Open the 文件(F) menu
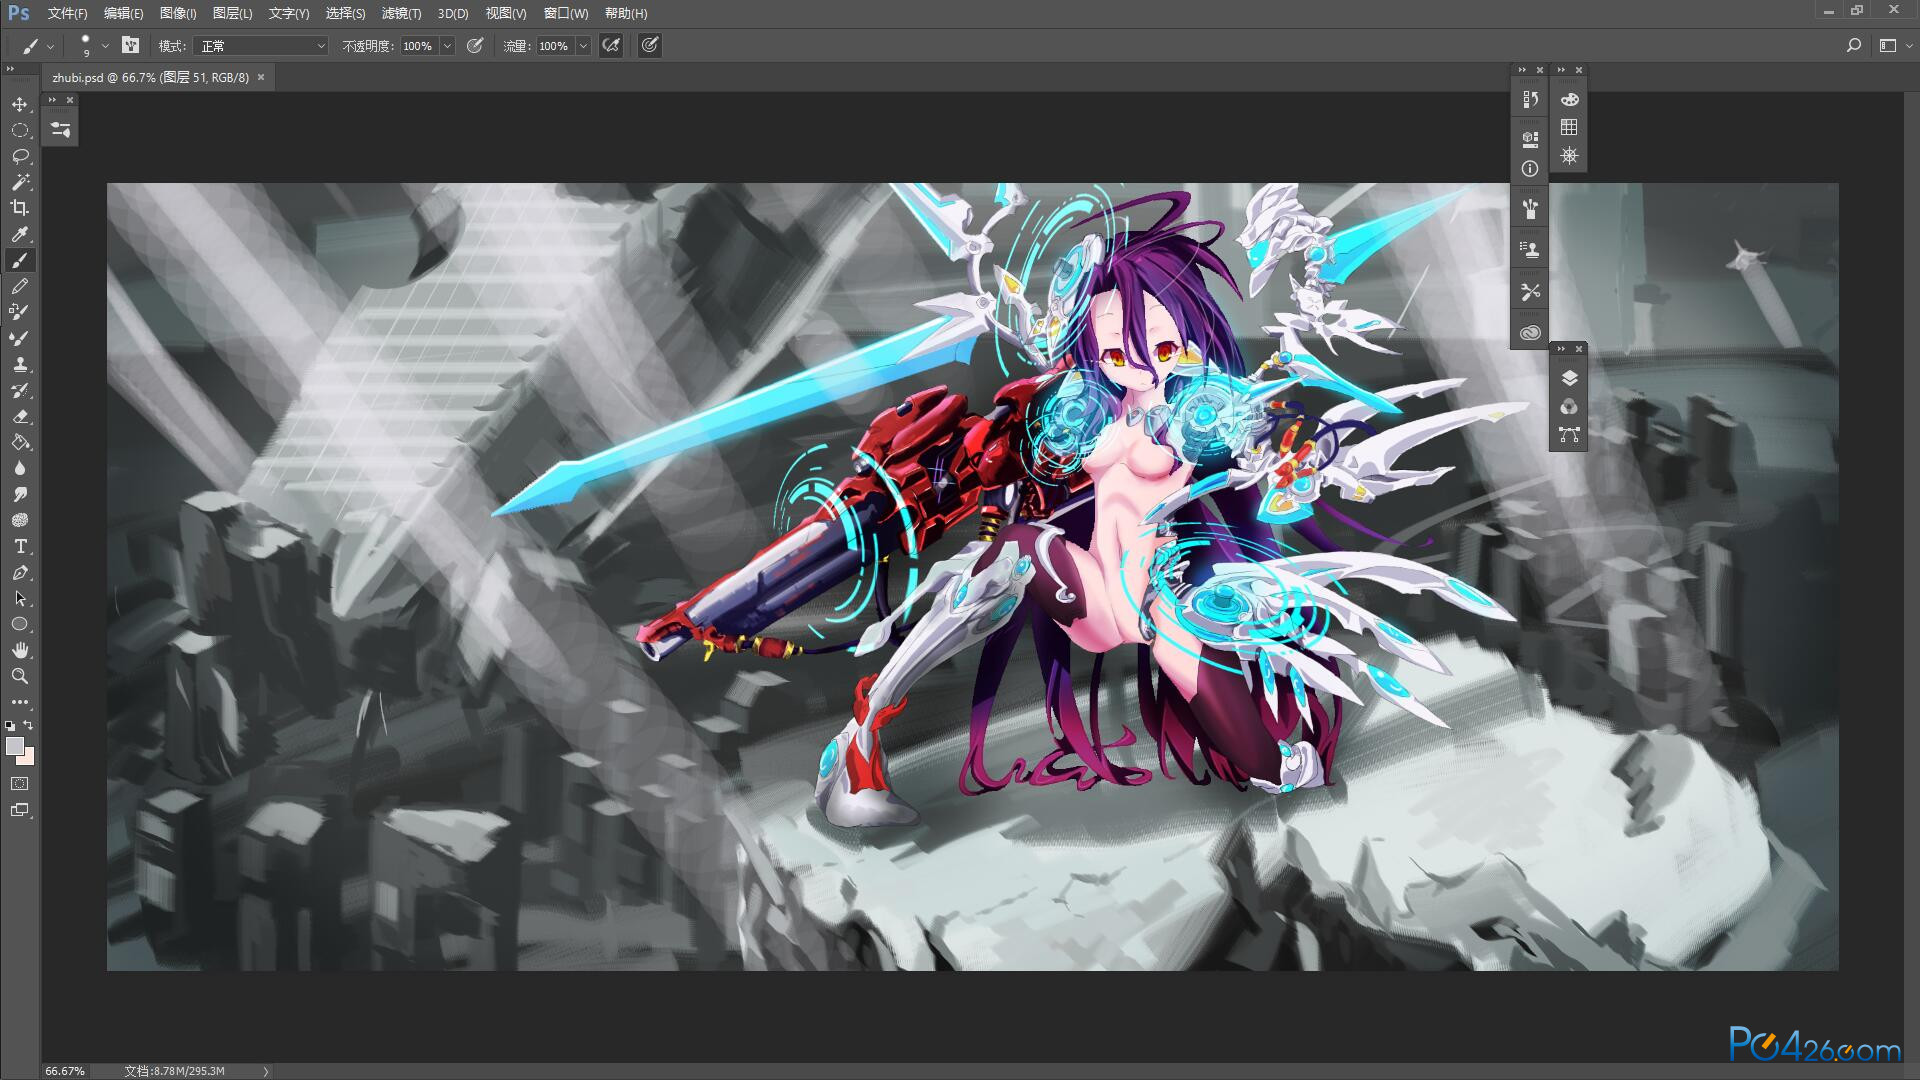The width and height of the screenshot is (1920, 1080). 67,13
